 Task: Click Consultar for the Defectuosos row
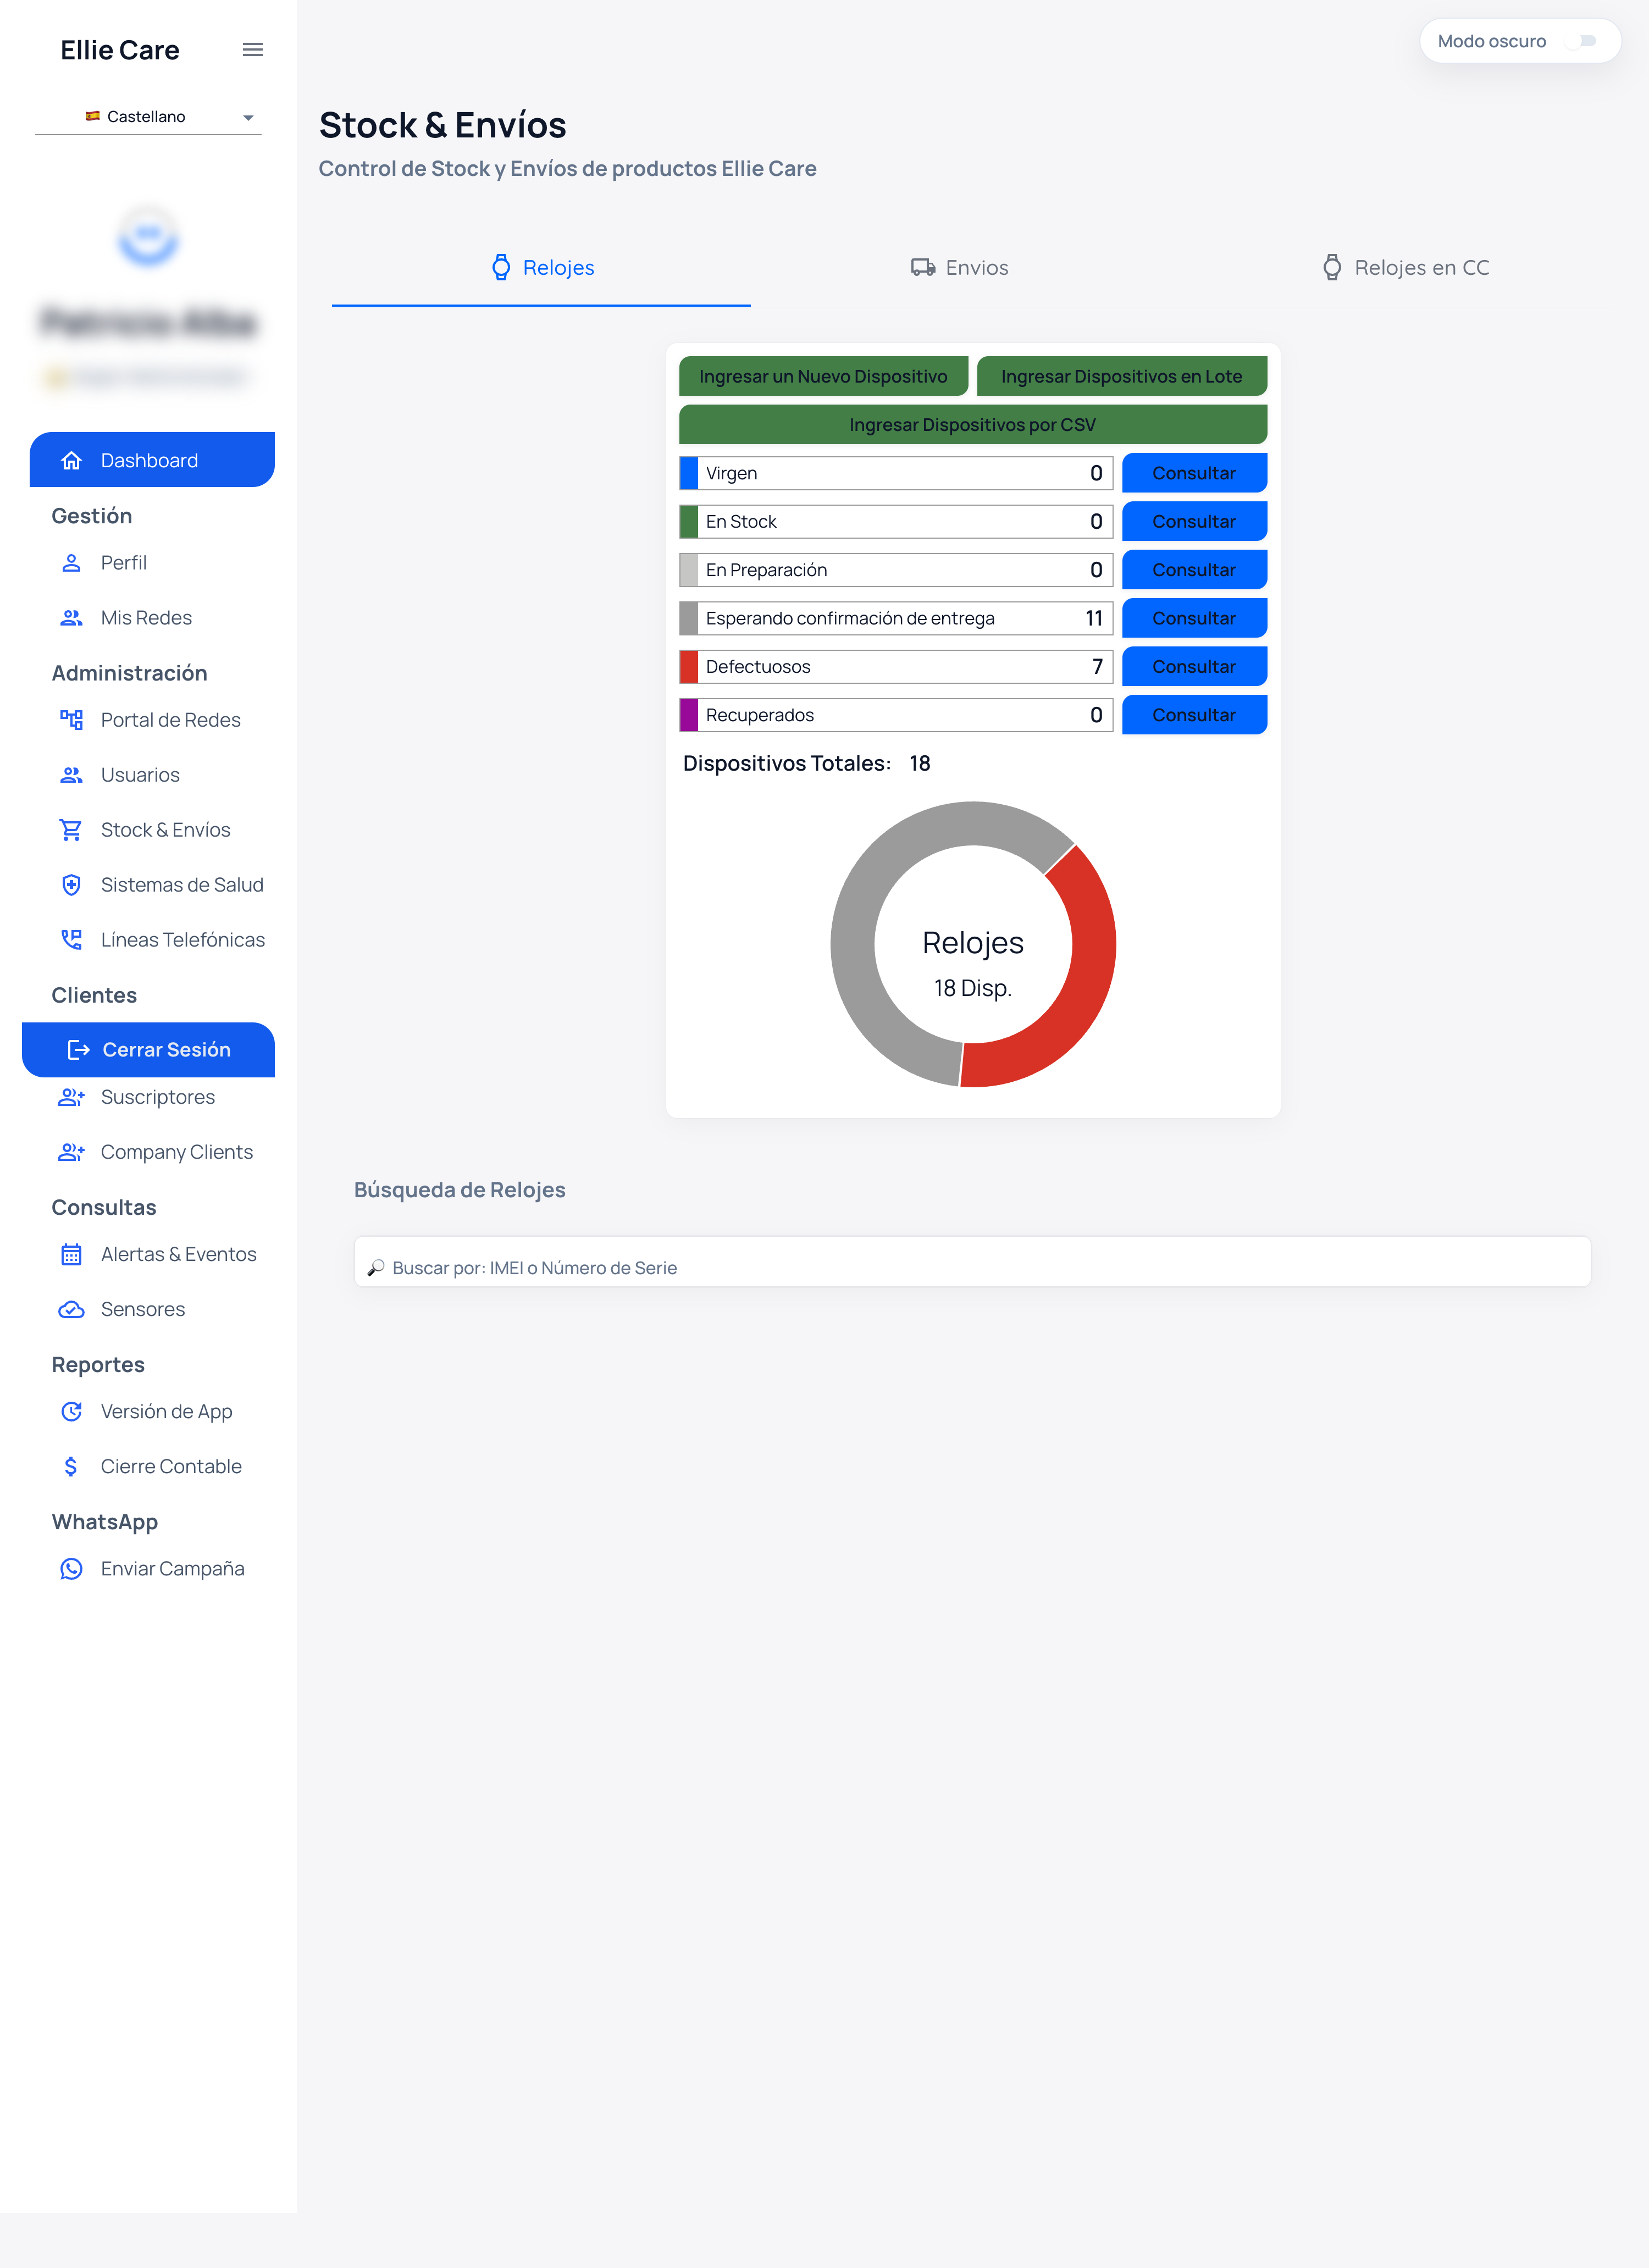point(1194,666)
